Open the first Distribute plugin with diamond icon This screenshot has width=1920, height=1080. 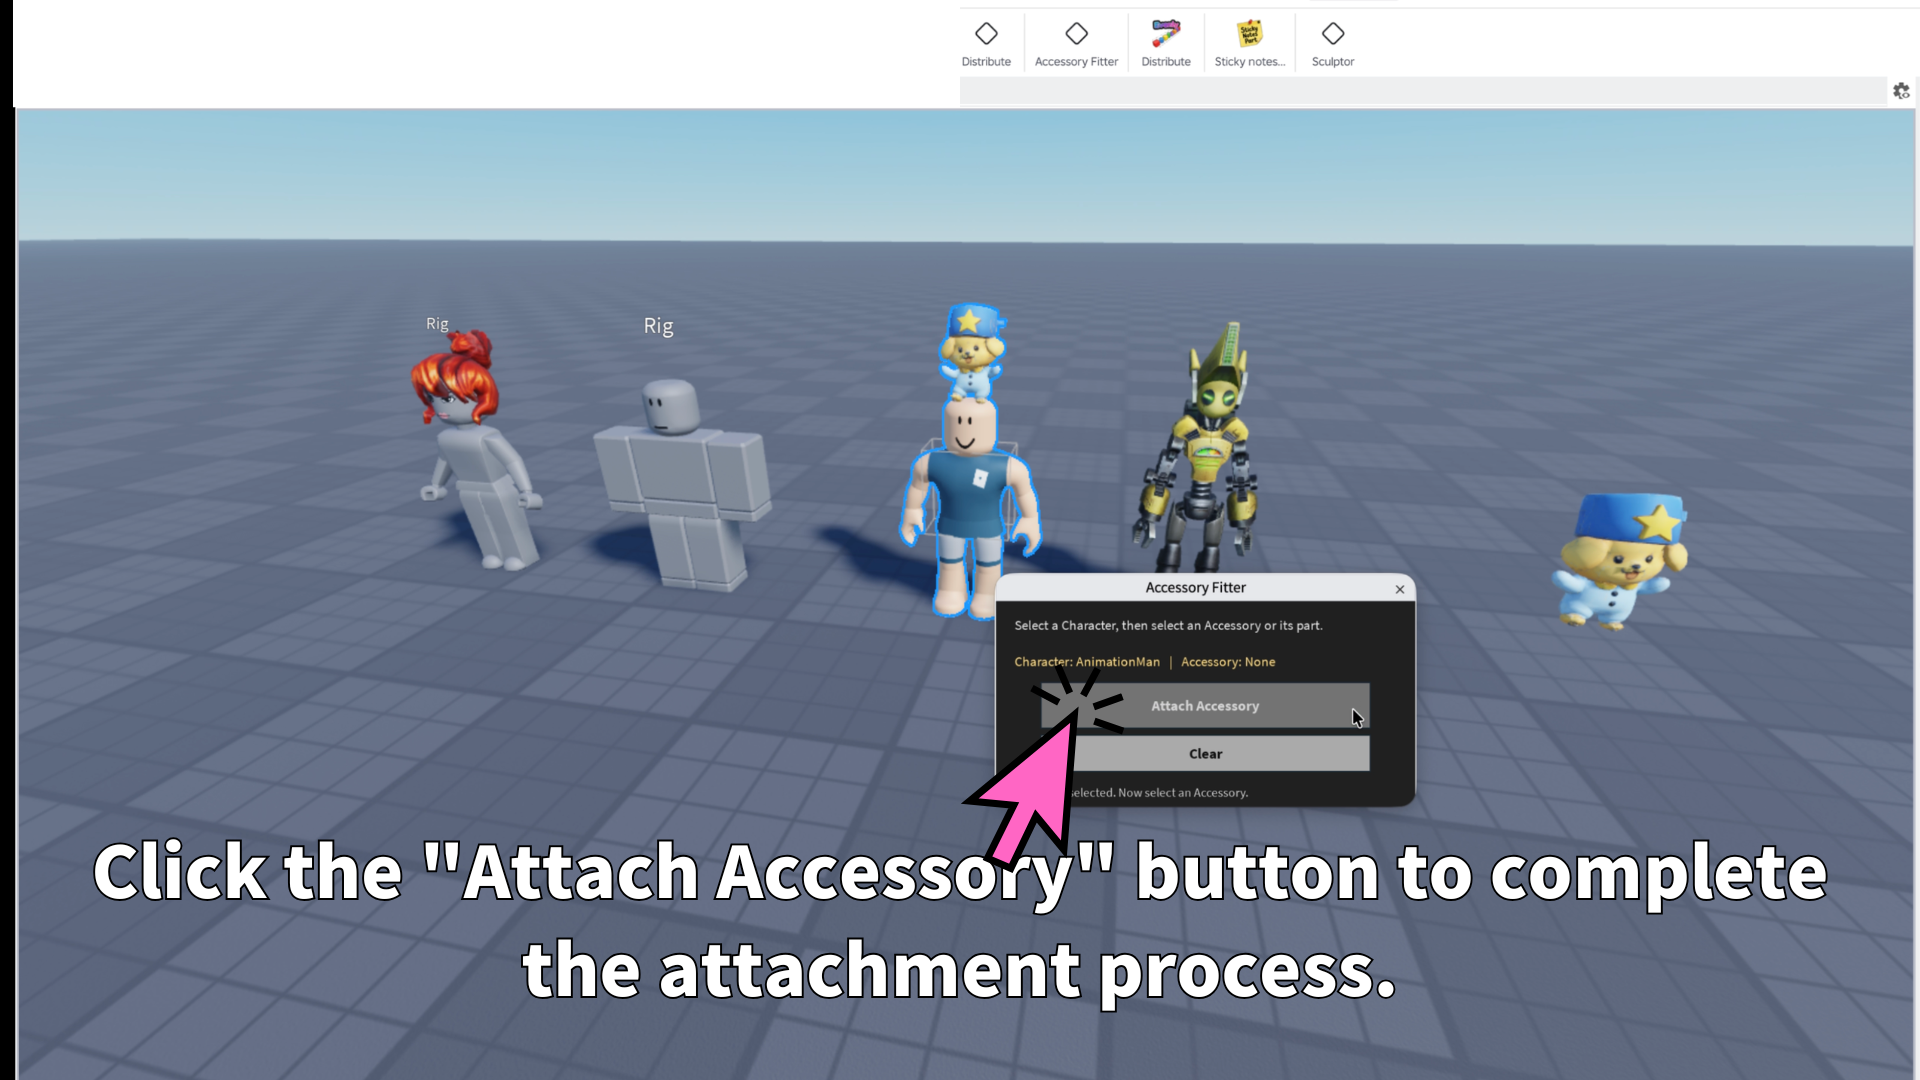pos(986,44)
